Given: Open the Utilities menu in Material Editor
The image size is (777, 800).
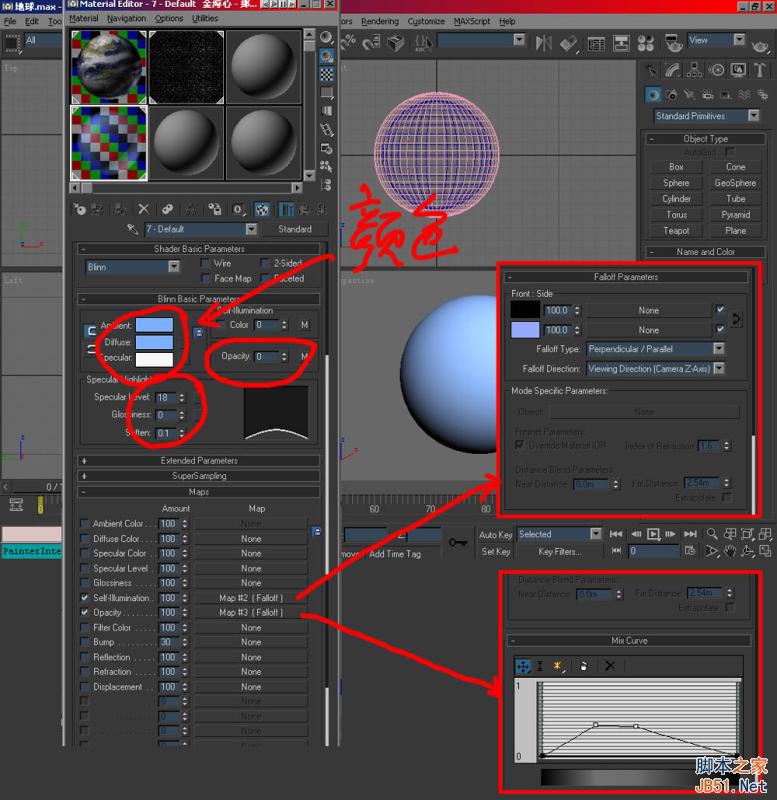Looking at the screenshot, I should coord(205,18).
